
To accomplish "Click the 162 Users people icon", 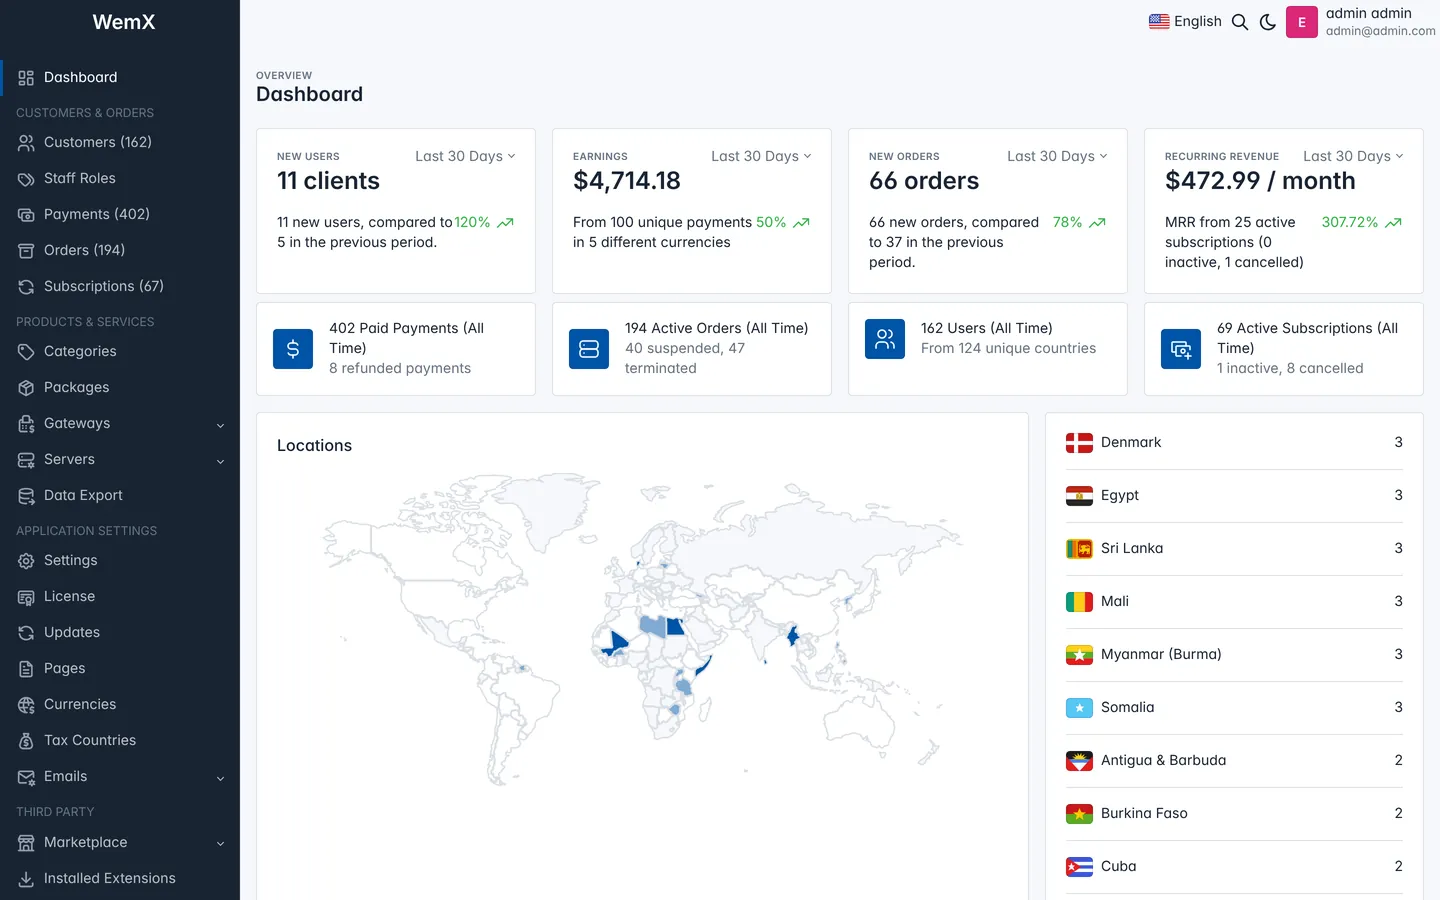I will 885,339.
